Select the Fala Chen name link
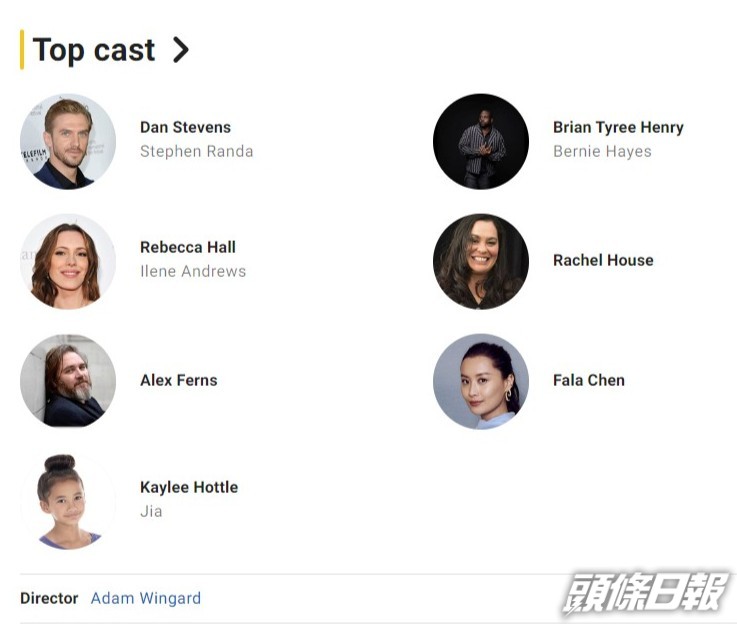Image resolution: width=737 pixels, height=624 pixels. click(x=589, y=380)
